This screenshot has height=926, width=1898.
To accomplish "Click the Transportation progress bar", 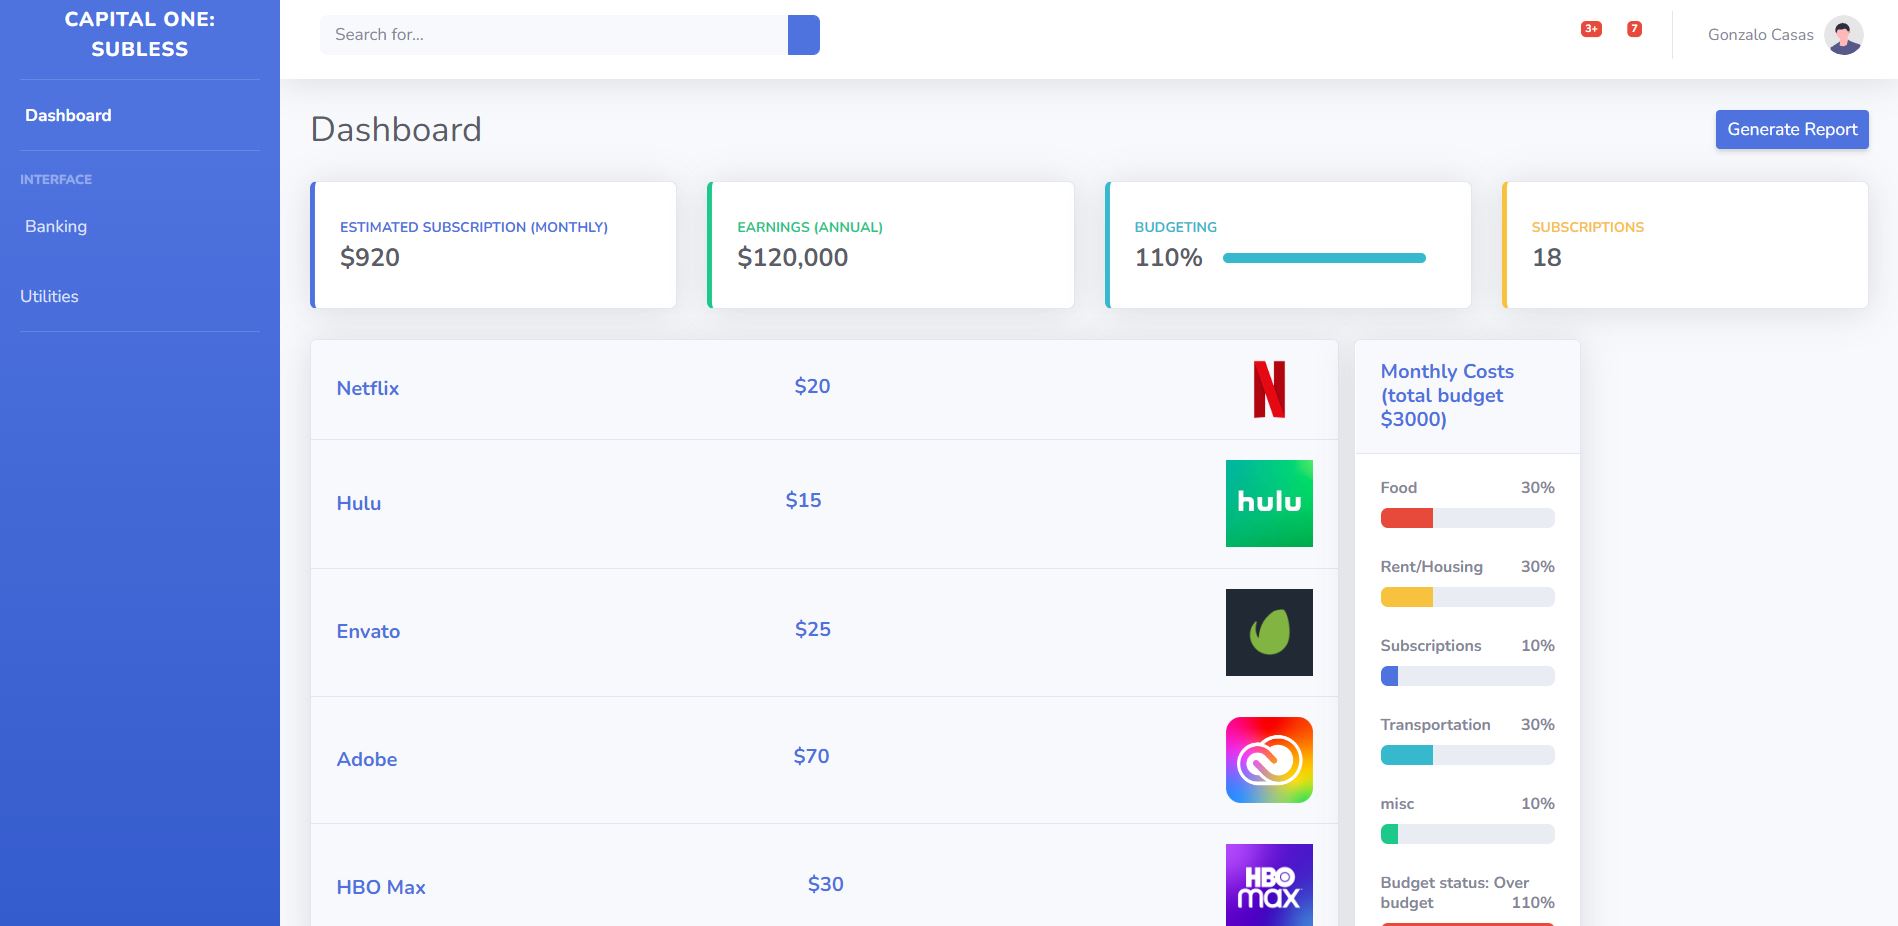I will 1466,755.
